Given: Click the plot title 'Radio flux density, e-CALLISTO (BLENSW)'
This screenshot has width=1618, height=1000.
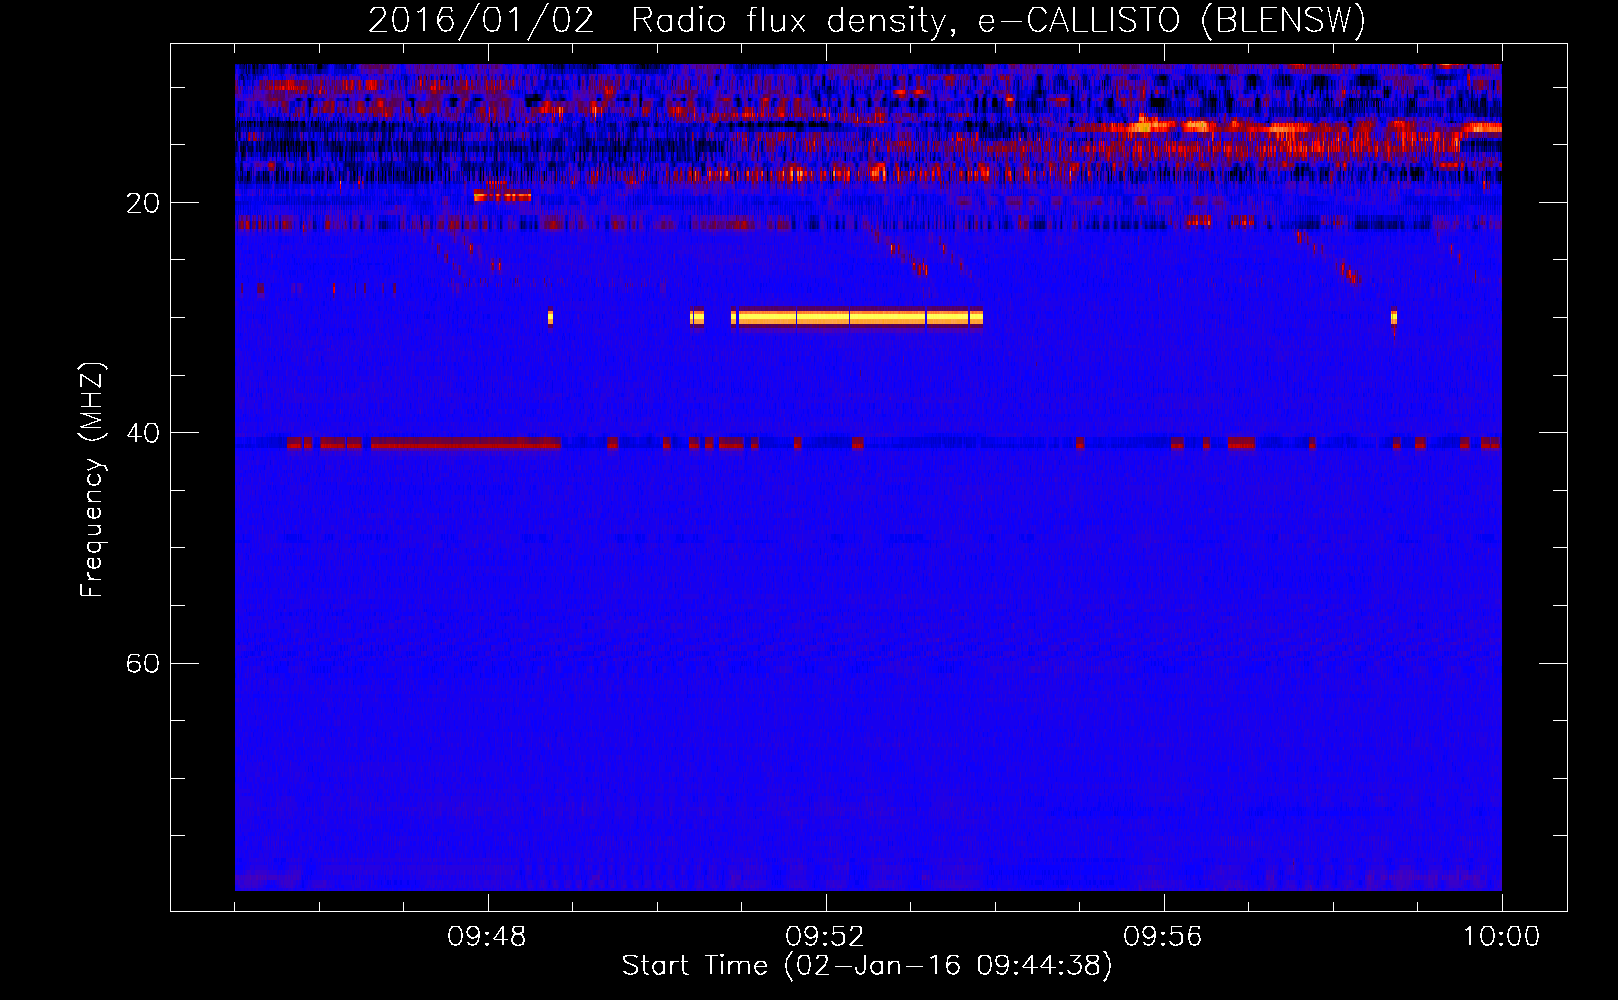Looking at the screenshot, I should click(x=998, y=20).
